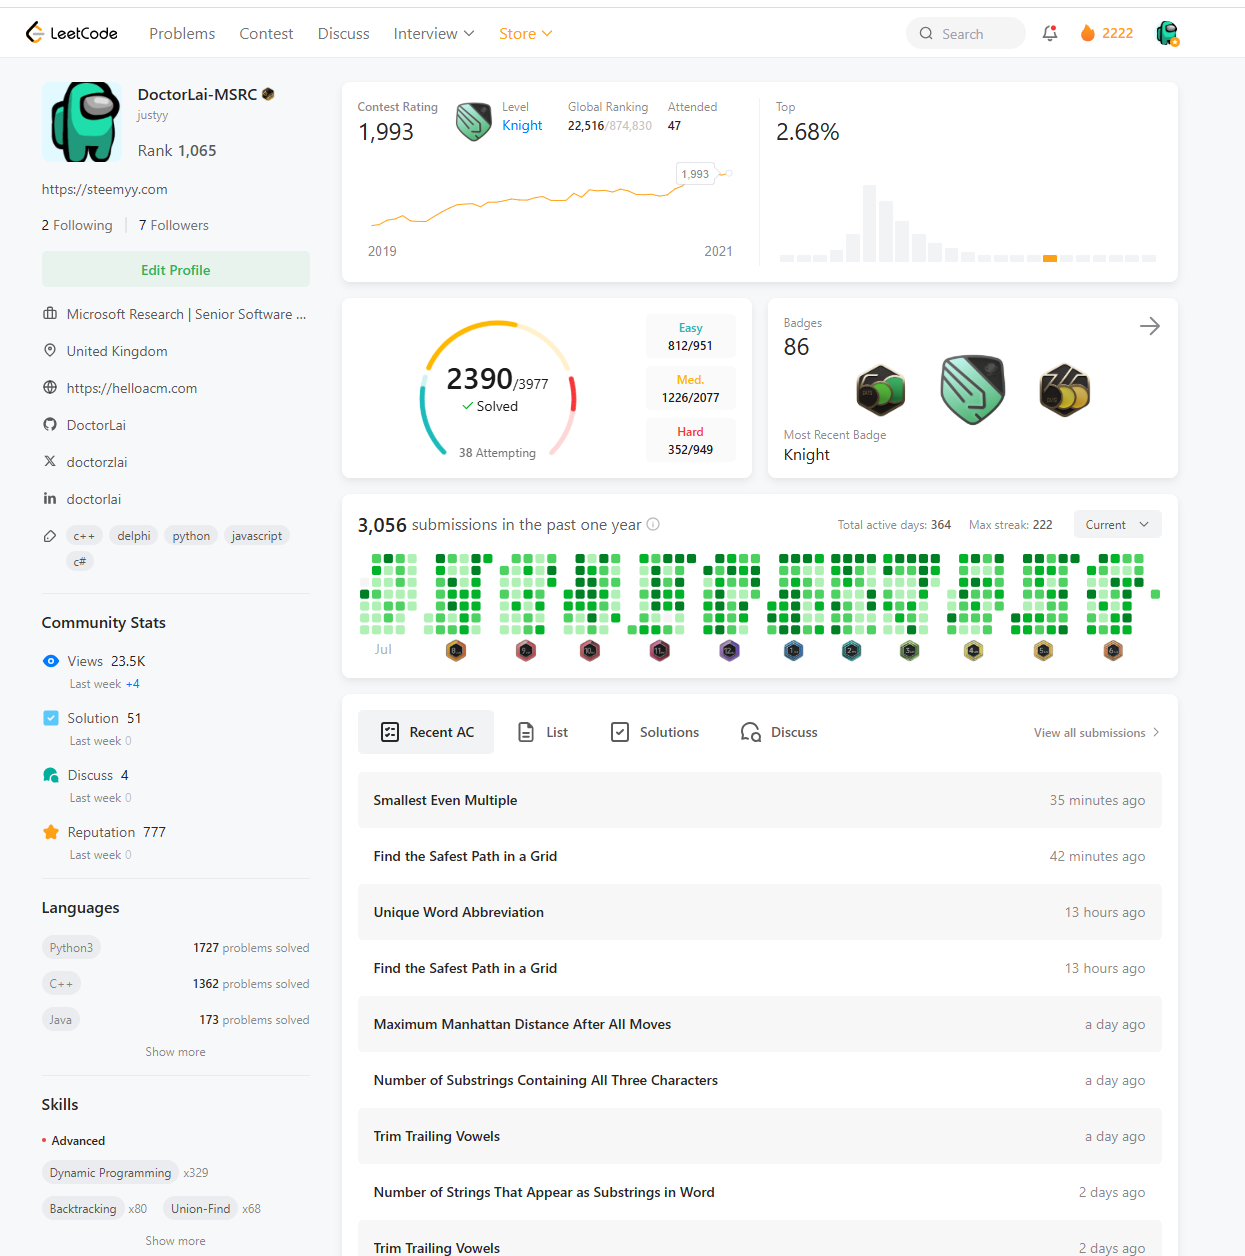Click the Search field
Image resolution: width=1245 pixels, height=1256 pixels.
coord(966,33)
